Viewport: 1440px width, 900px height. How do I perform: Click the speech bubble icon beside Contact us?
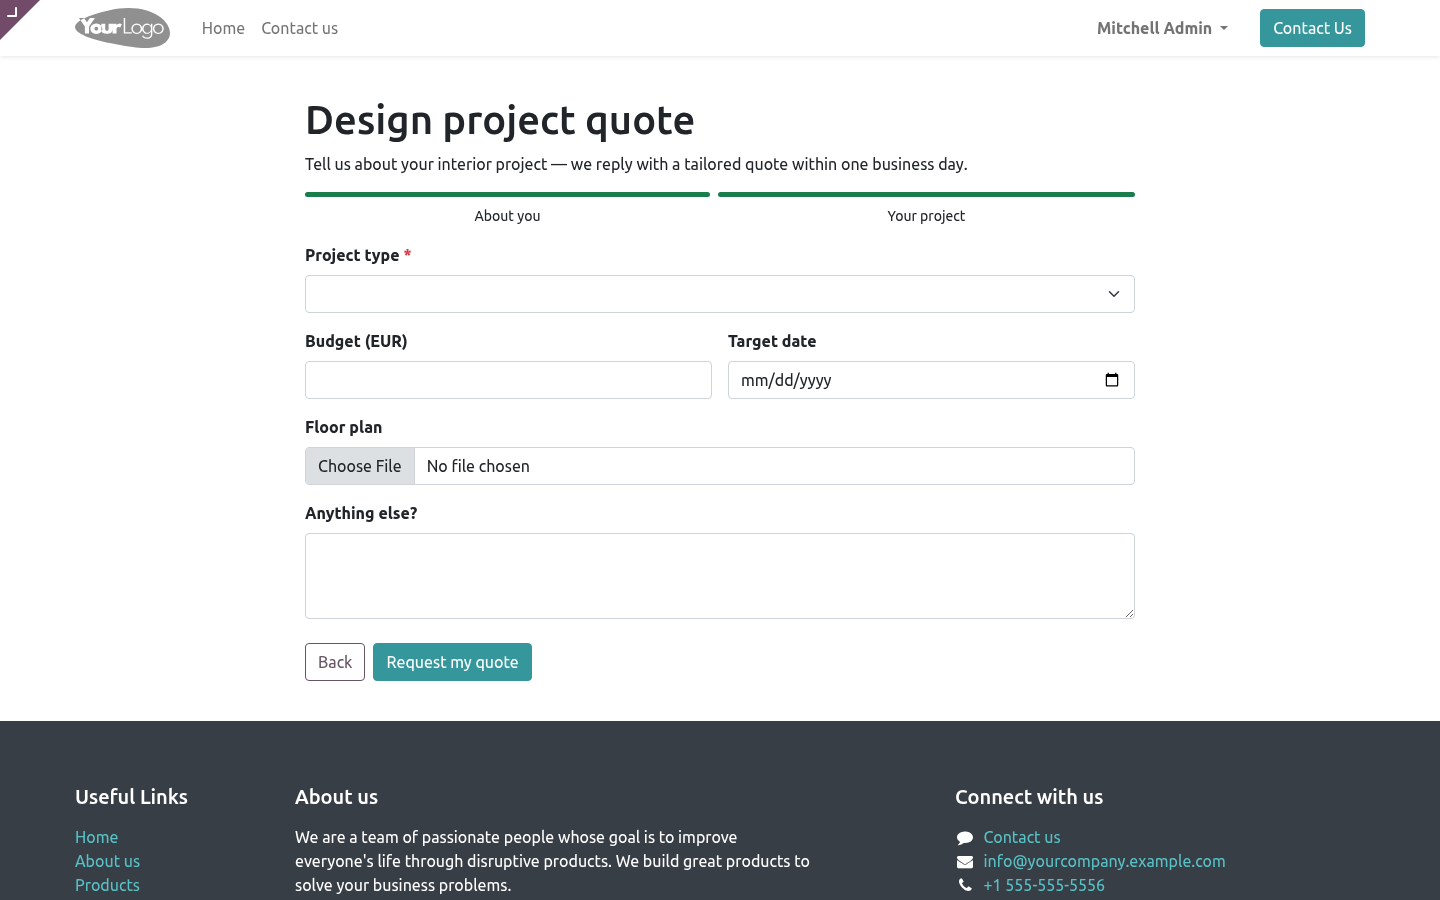pyautogui.click(x=965, y=838)
